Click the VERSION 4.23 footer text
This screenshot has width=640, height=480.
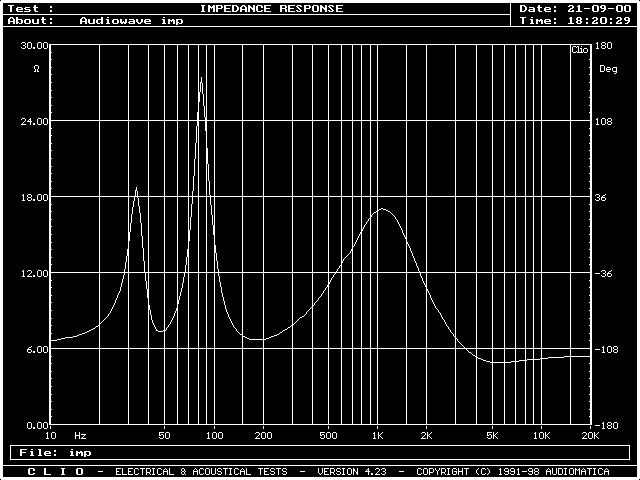click(x=352, y=472)
